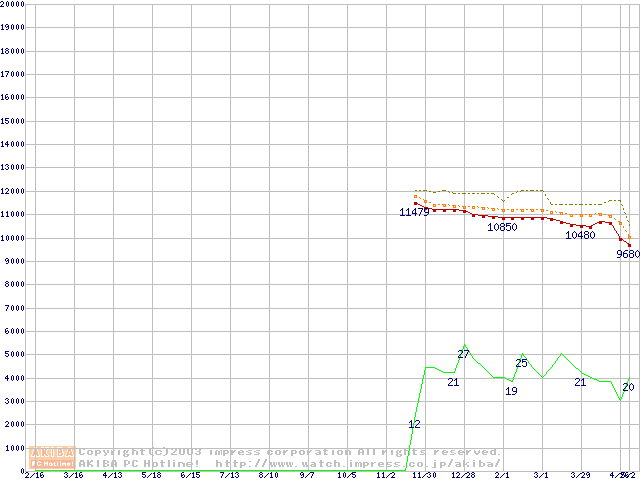Click the 10000 value on y-axis
This screenshot has height=480, width=640.
pos(12,238)
